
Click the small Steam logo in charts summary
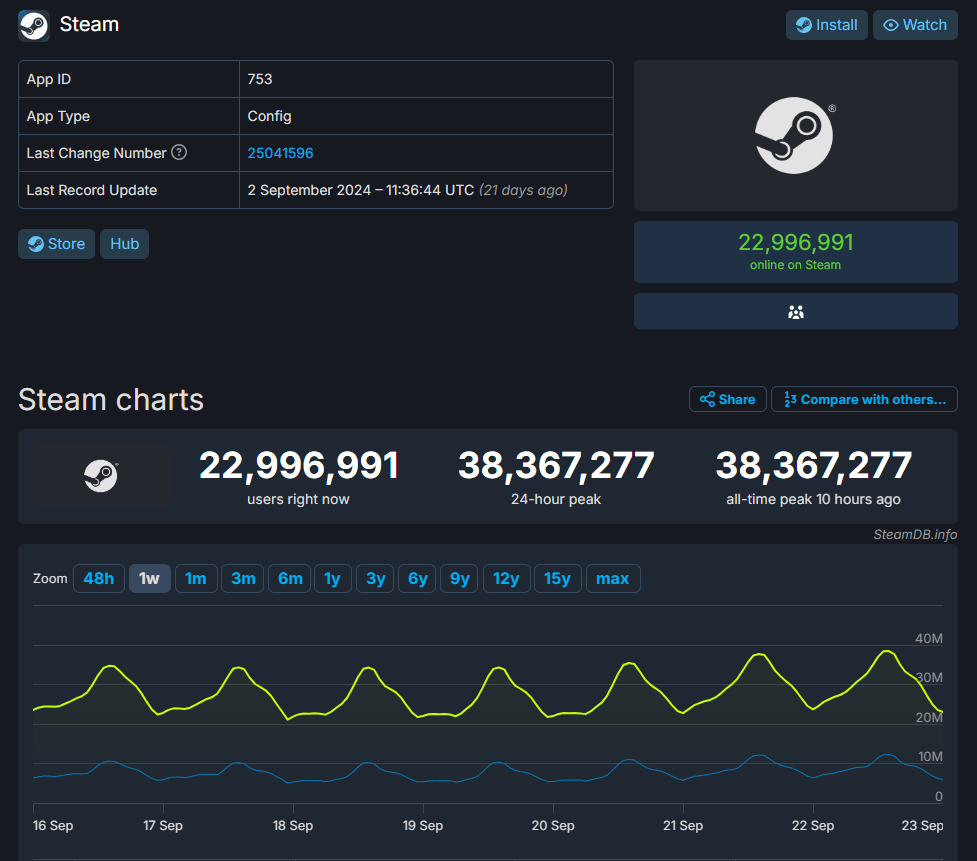(x=101, y=476)
